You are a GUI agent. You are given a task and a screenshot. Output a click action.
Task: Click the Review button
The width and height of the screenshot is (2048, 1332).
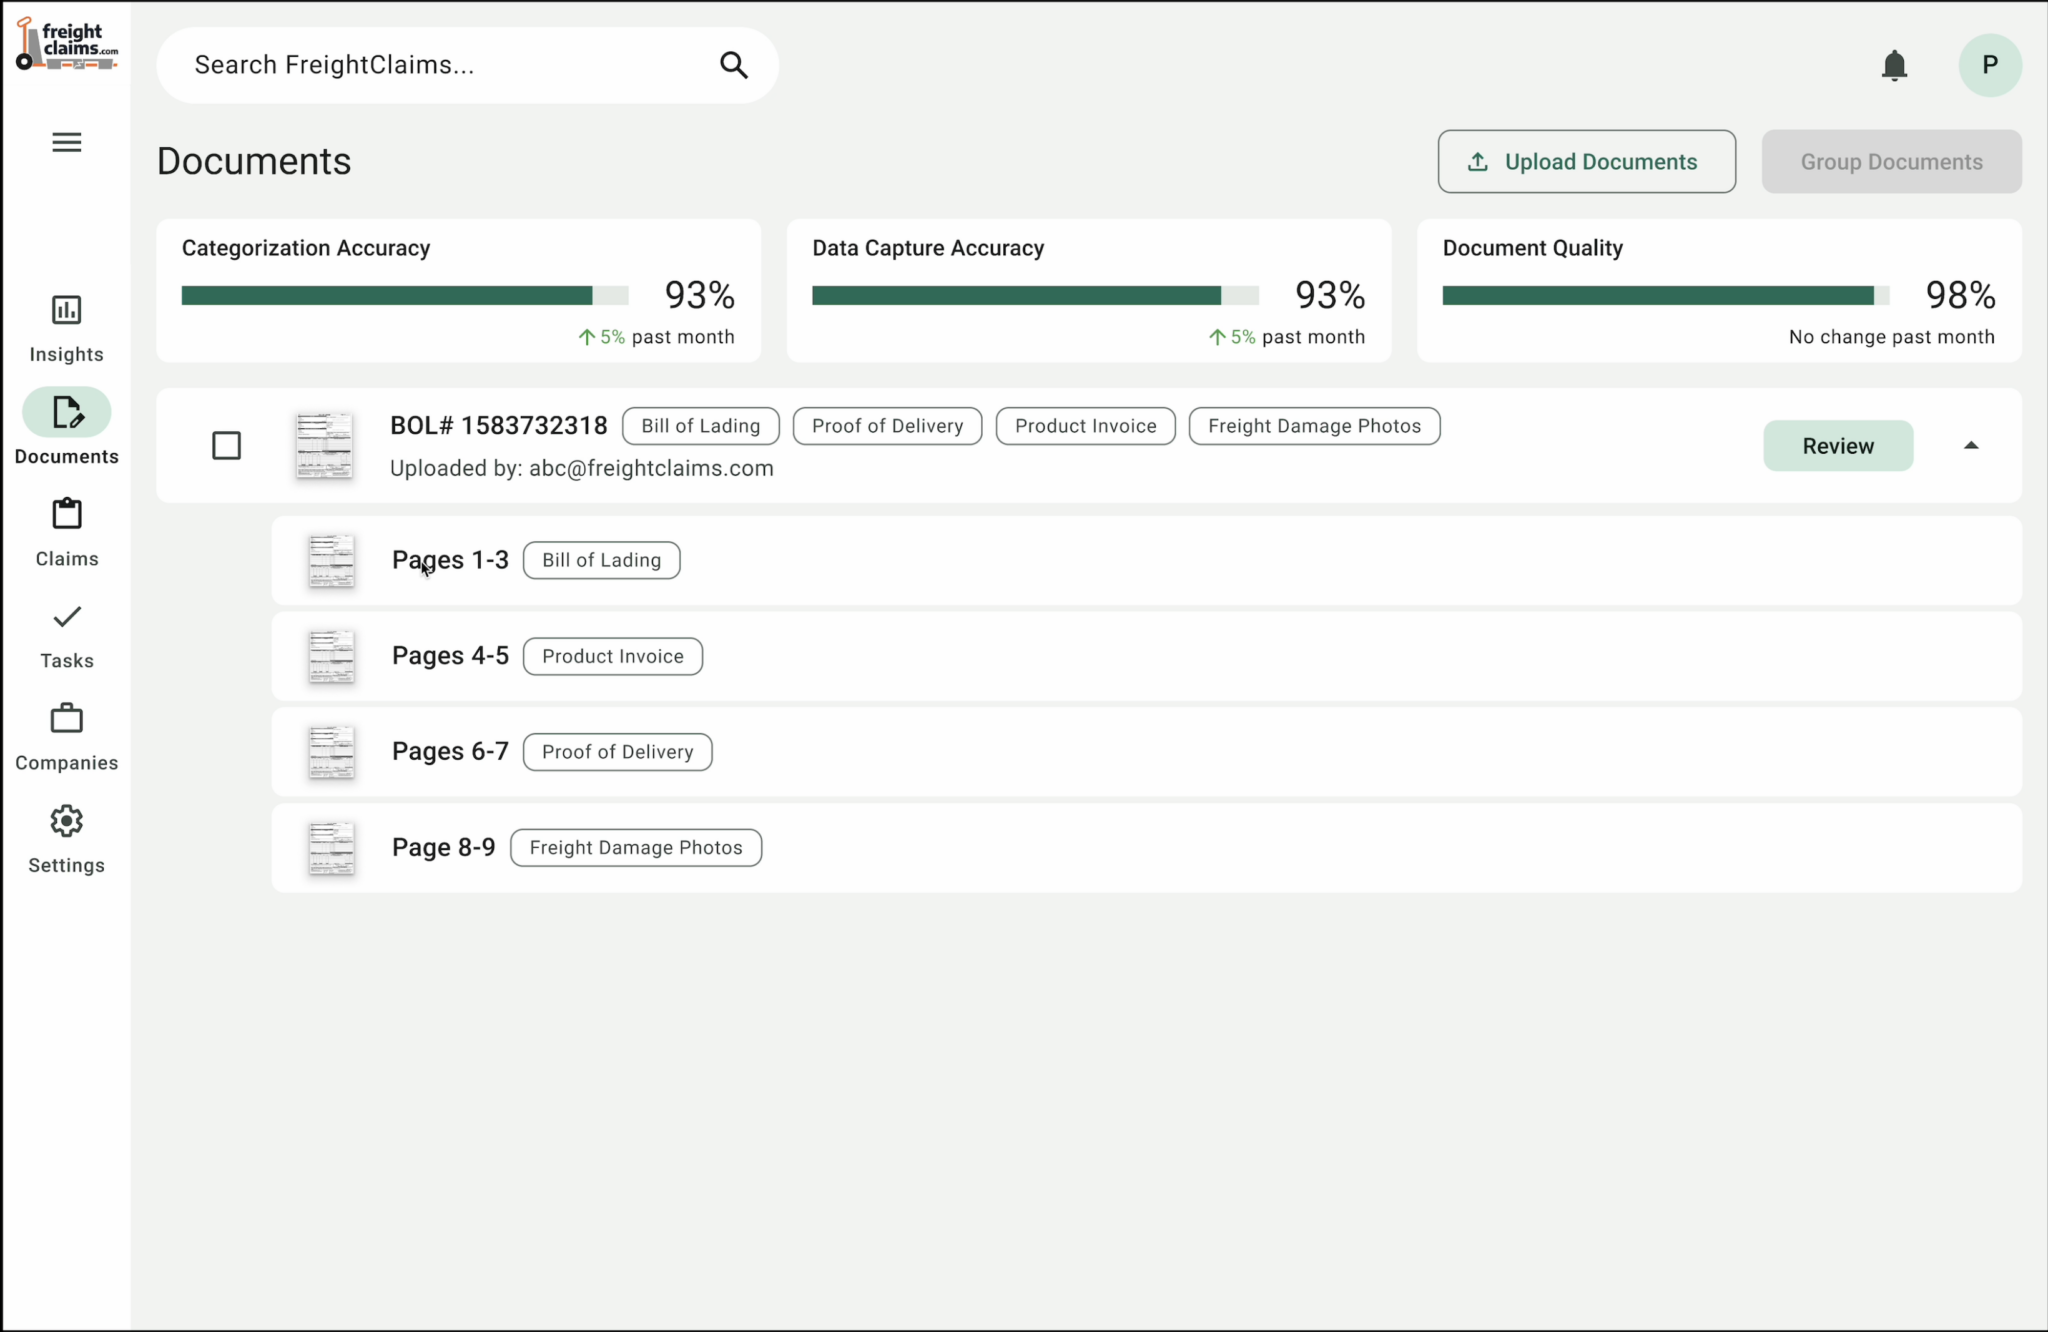[x=1837, y=445]
